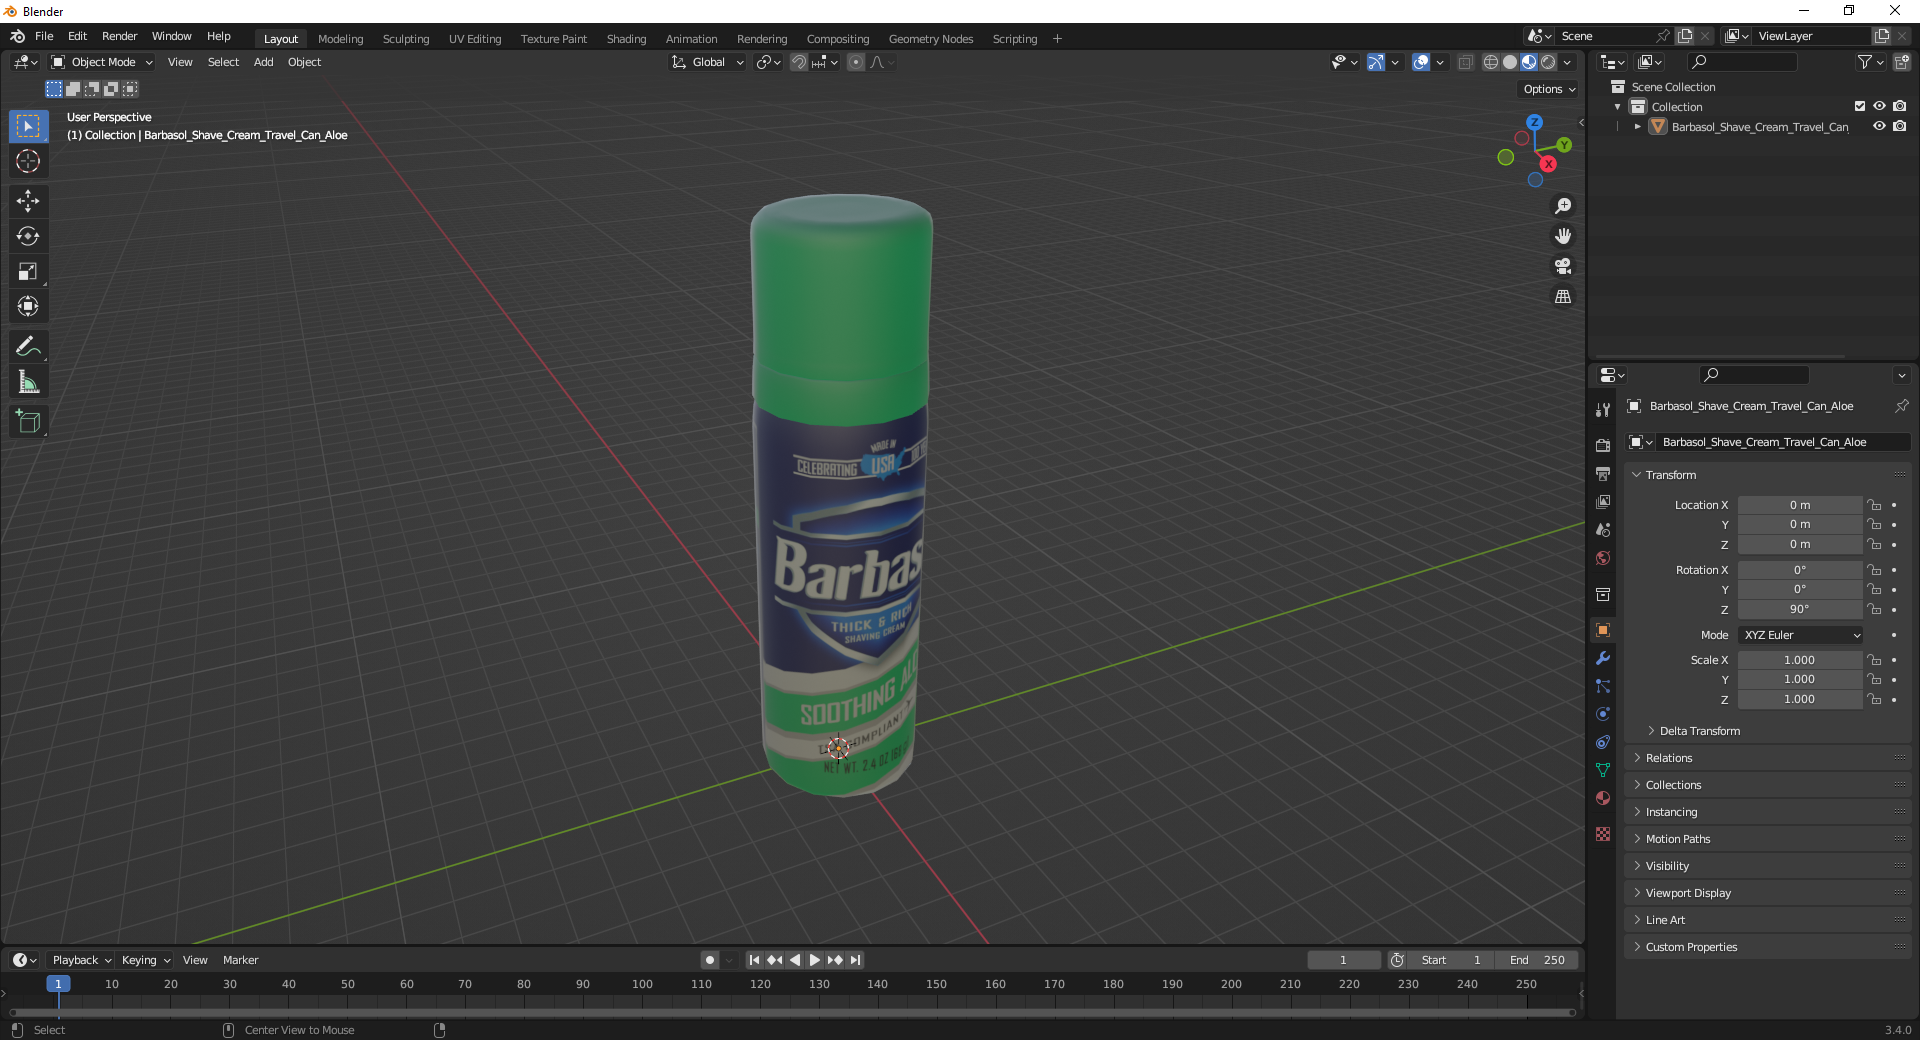Expand the Delta Transform panel
This screenshot has height=1040, width=1920.
click(1699, 731)
